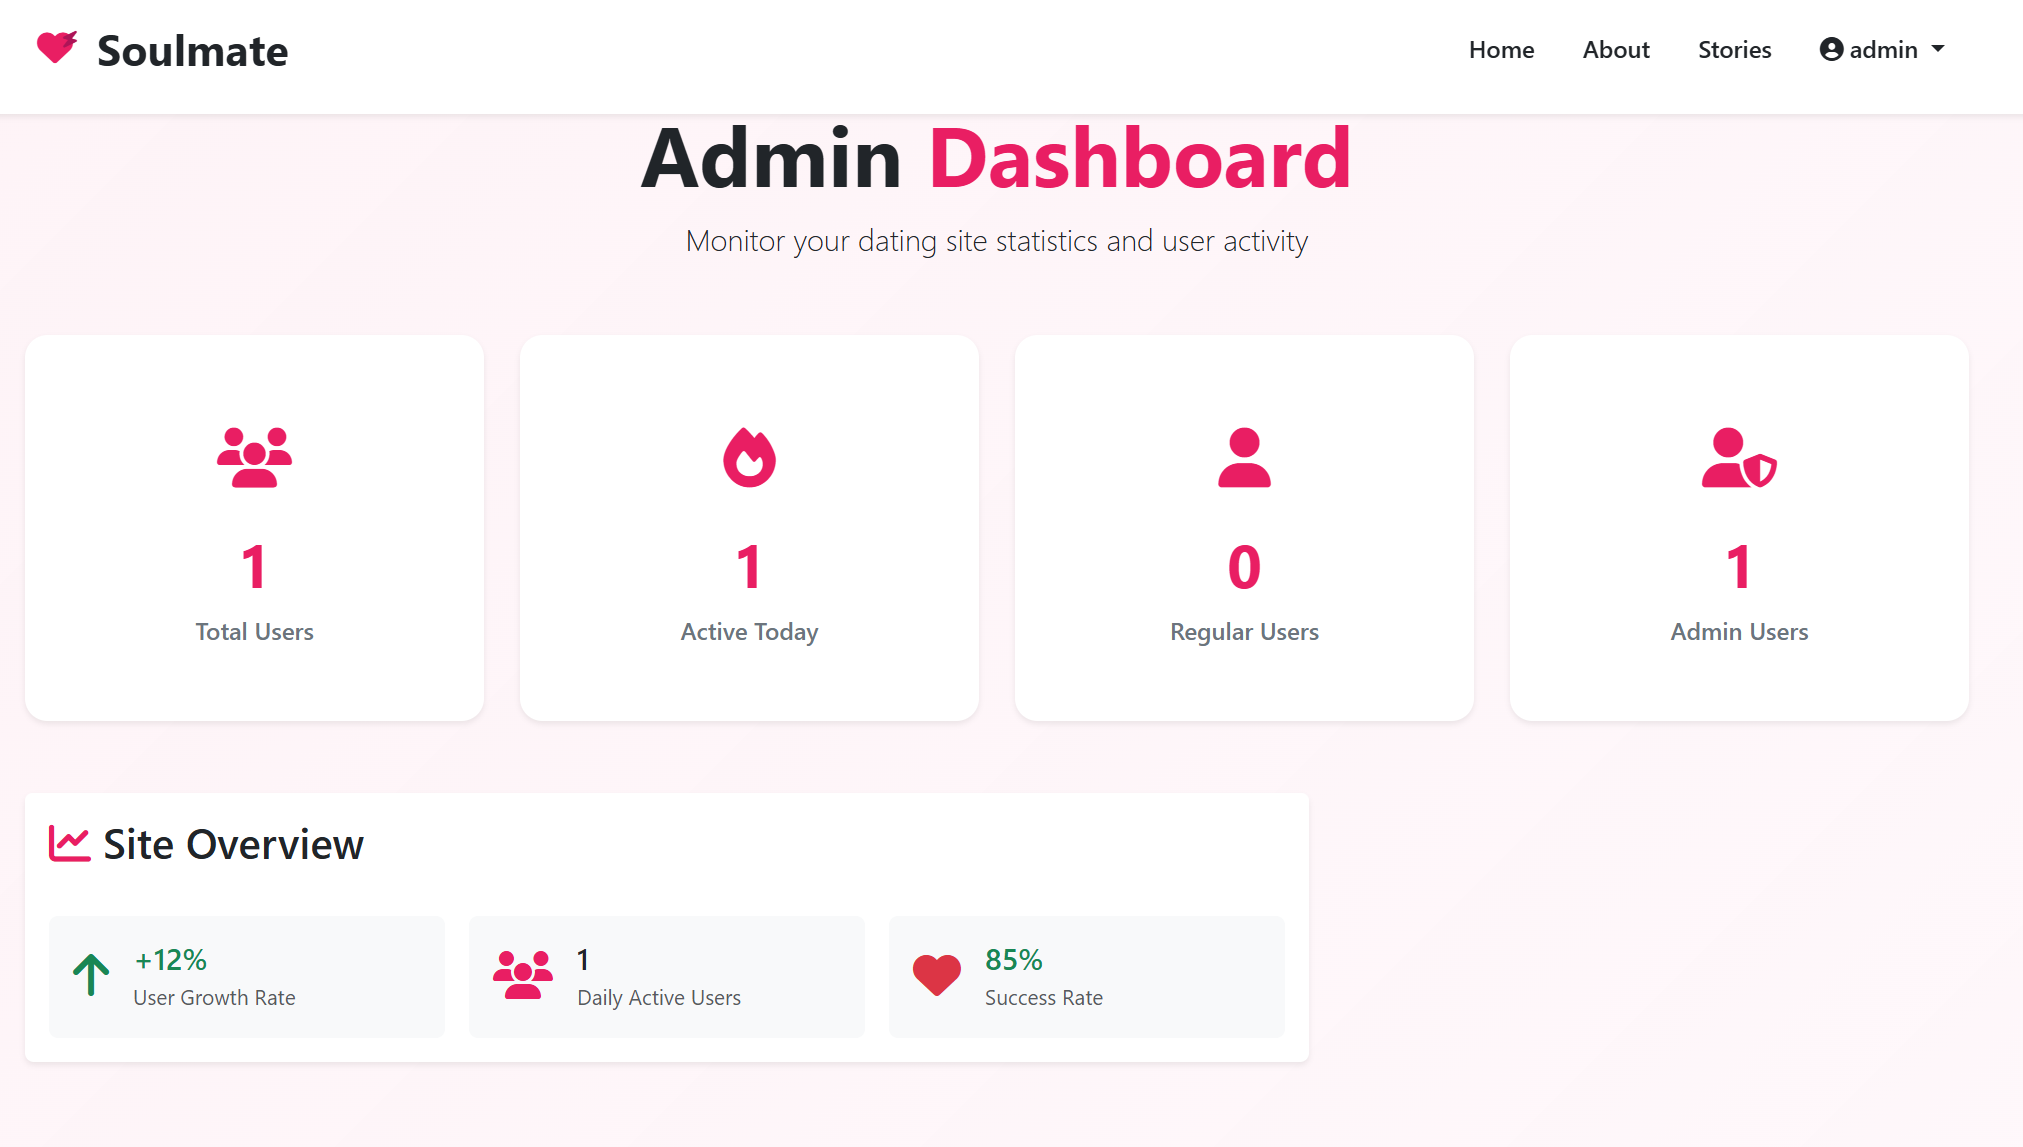The height and width of the screenshot is (1147, 2023).
Task: Open the Stories page link
Action: [x=1734, y=49]
